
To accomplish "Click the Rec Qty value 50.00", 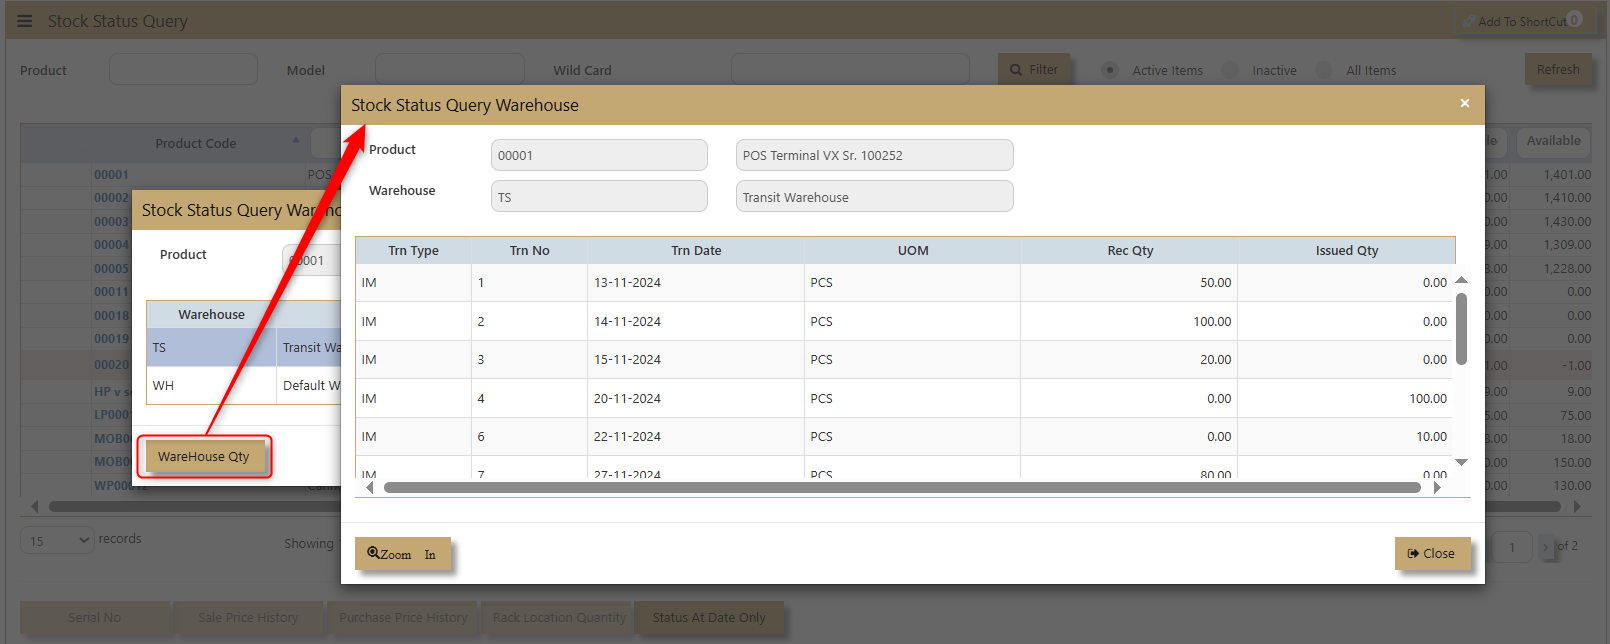I will tap(1215, 283).
